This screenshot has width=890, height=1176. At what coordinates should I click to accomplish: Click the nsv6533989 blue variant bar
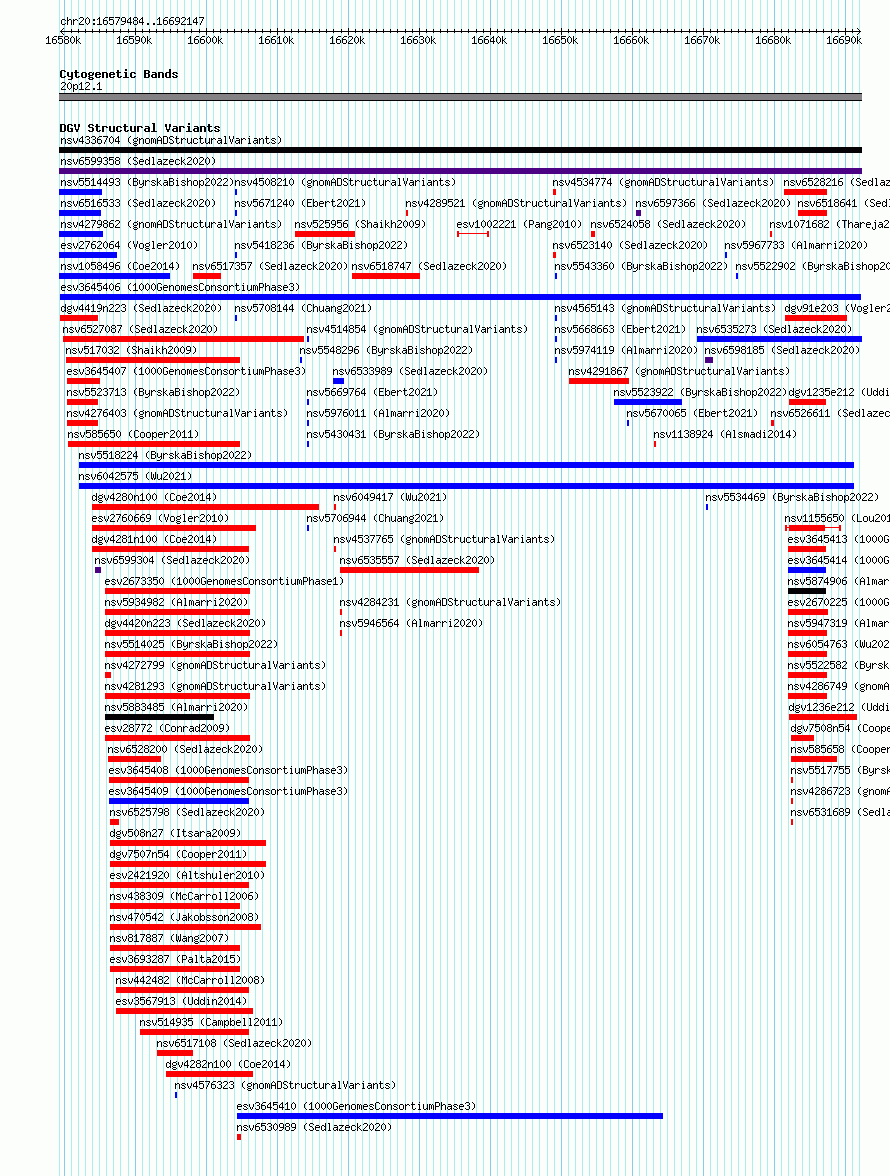pyautogui.click(x=338, y=381)
